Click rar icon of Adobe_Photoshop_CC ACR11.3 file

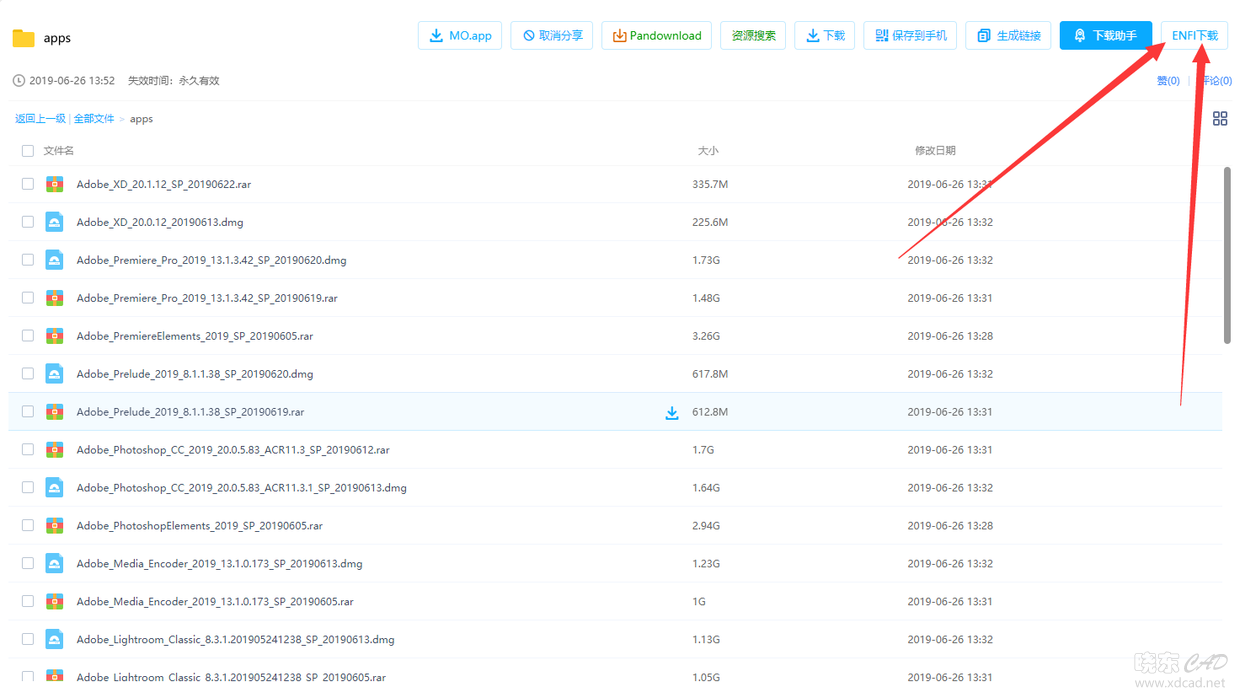click(x=55, y=450)
